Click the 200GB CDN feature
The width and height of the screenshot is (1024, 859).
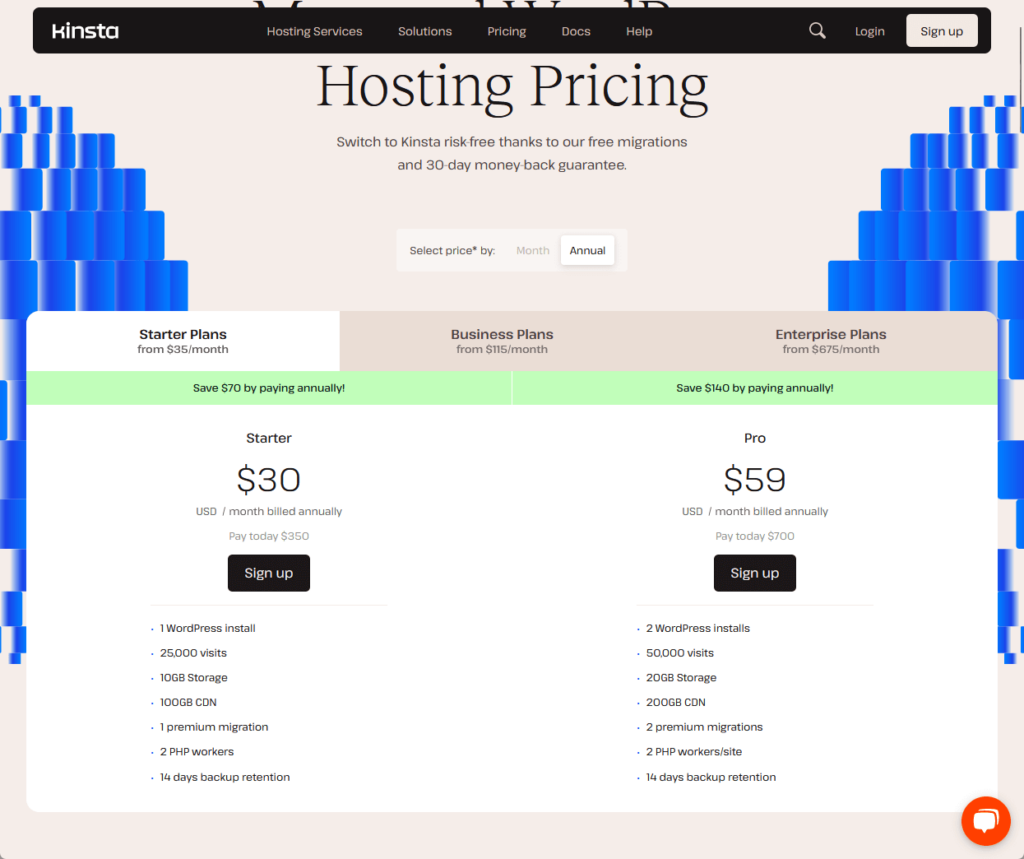(x=675, y=703)
